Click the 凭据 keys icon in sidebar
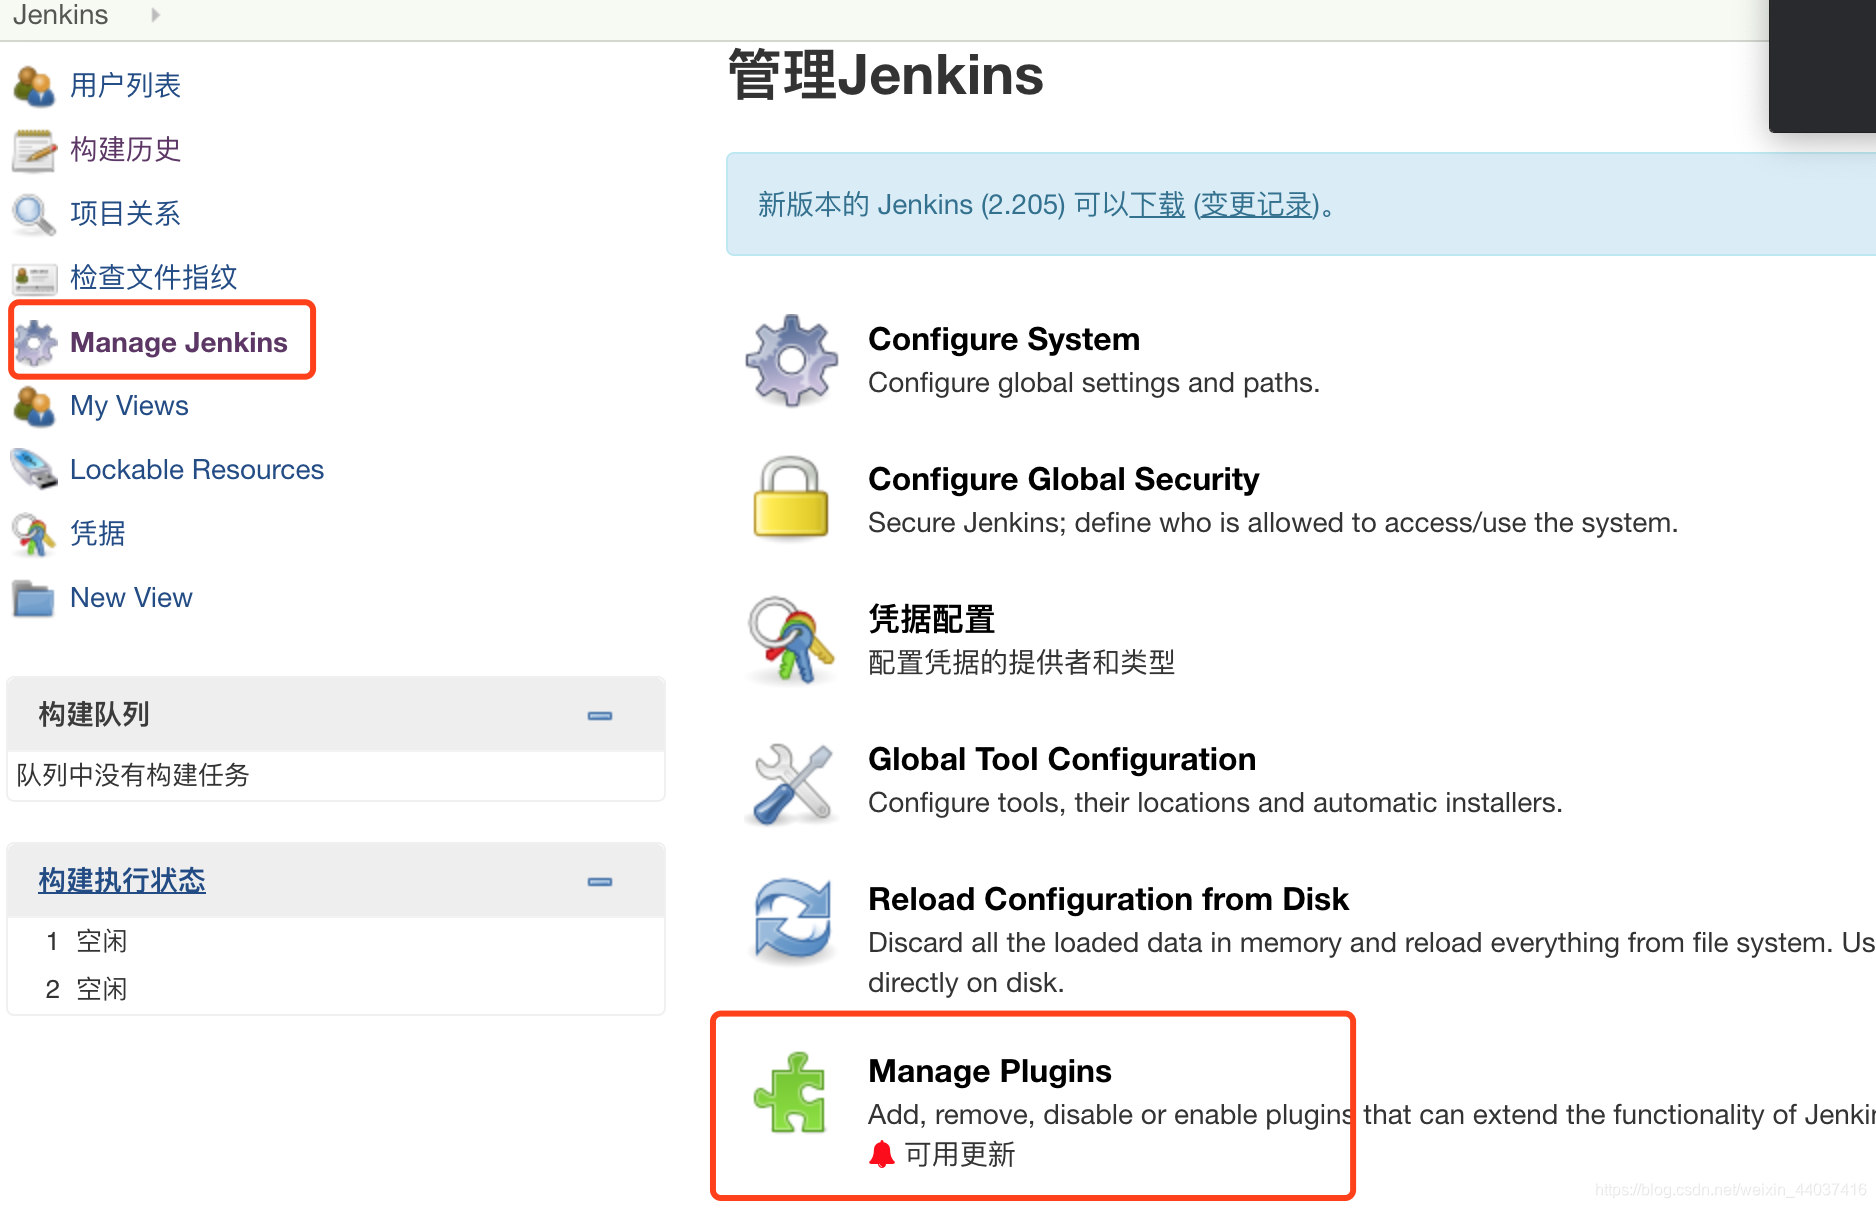Image resolution: width=1876 pixels, height=1208 pixels. 34,534
